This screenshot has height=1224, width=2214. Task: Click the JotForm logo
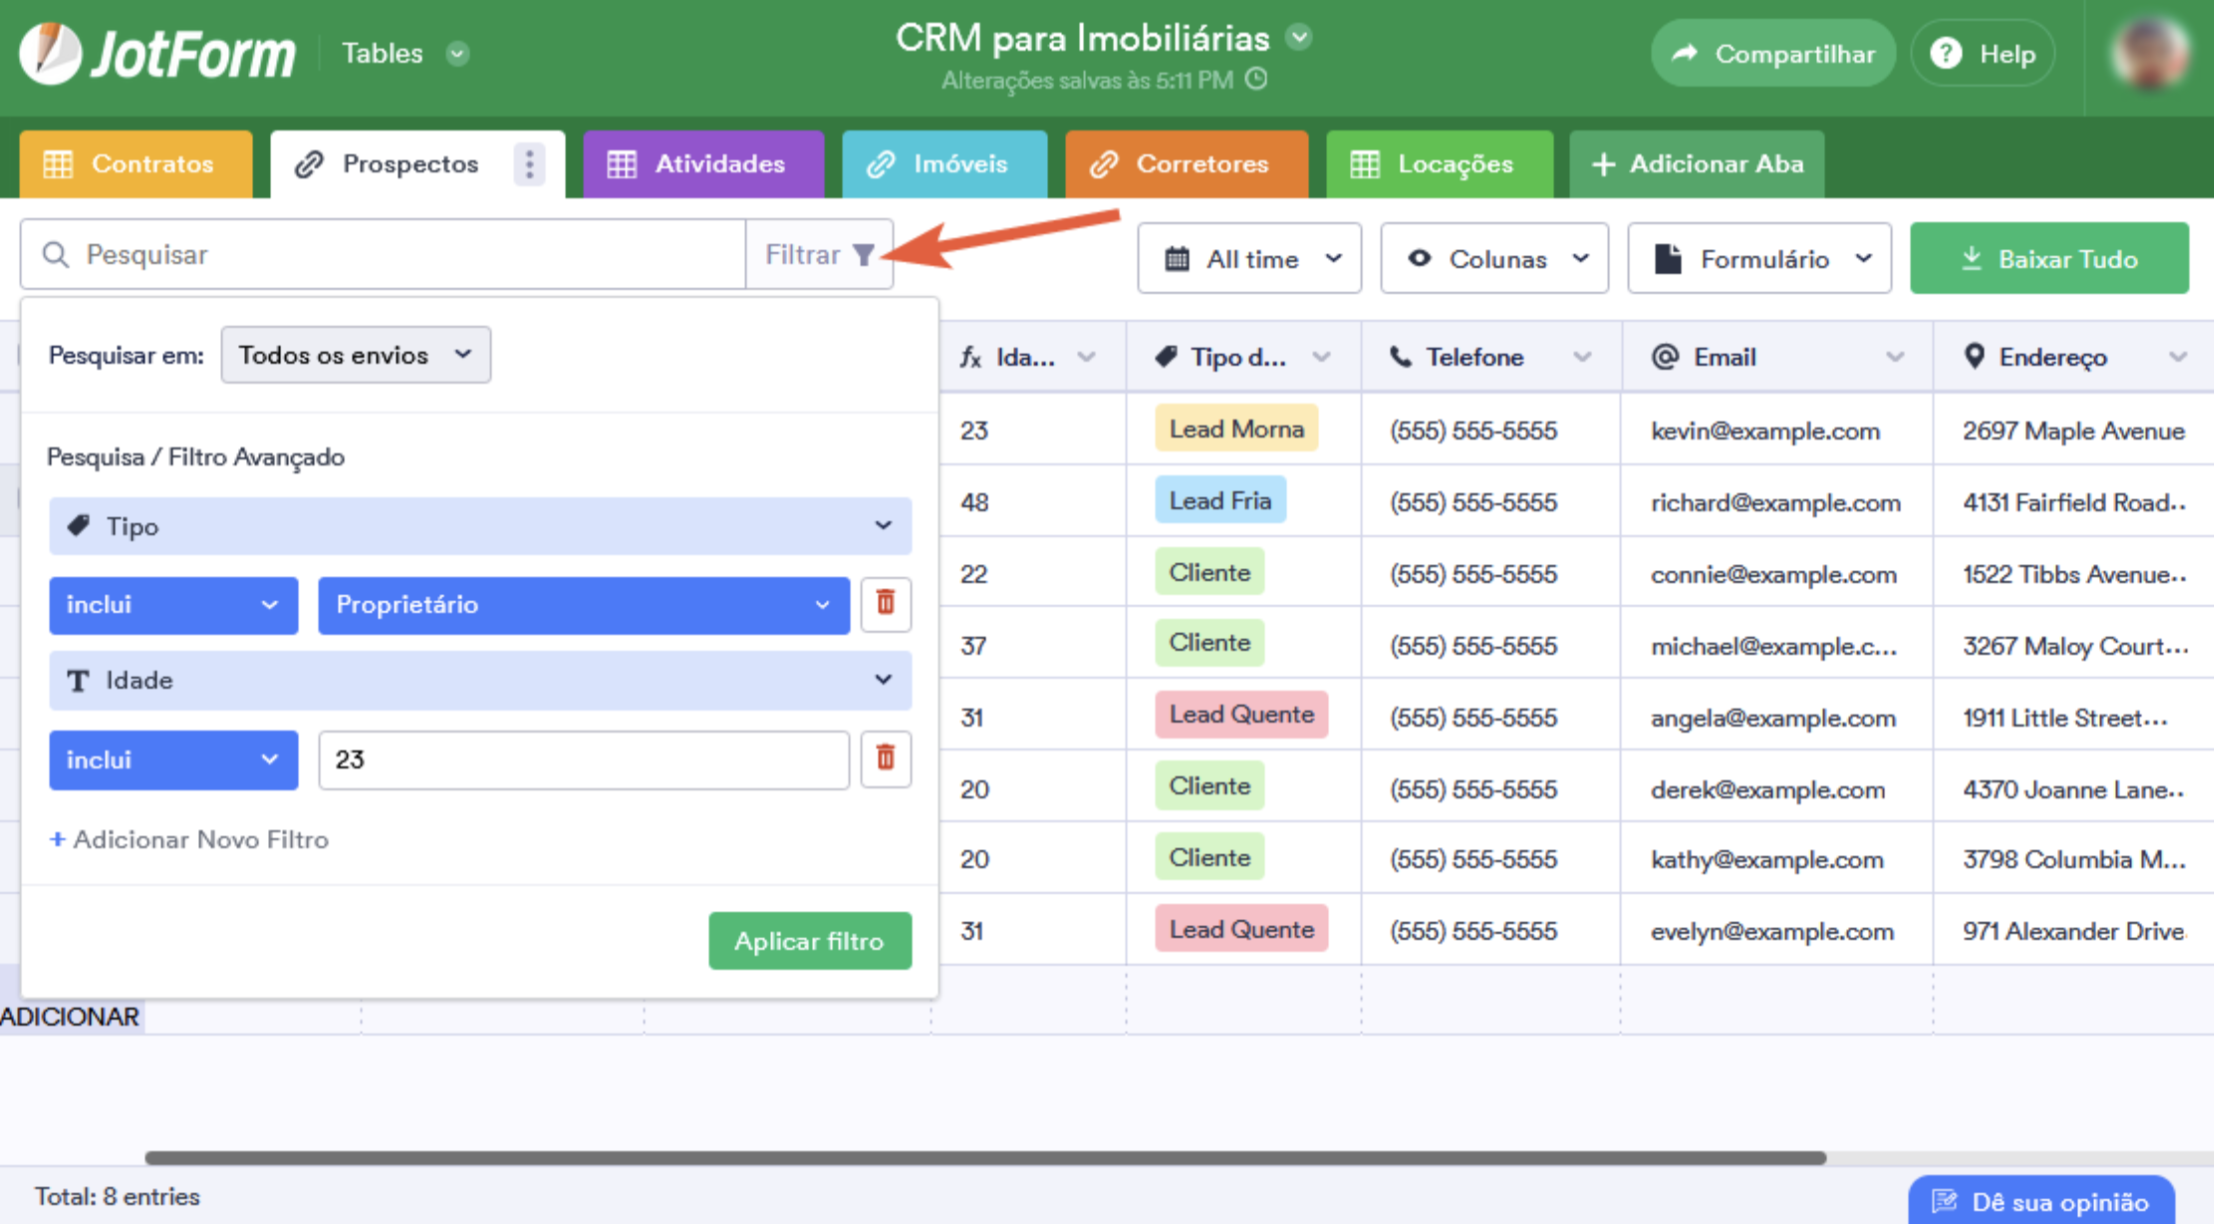[x=158, y=53]
